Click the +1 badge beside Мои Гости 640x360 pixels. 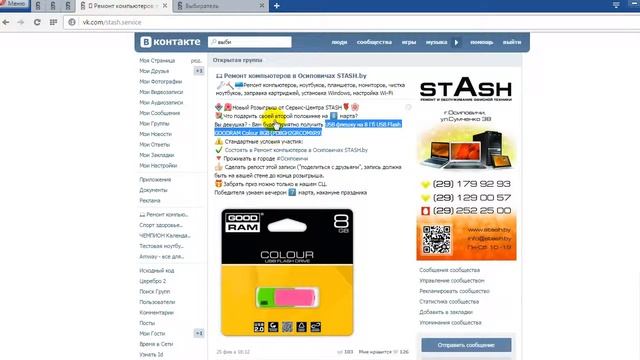pos(199,333)
